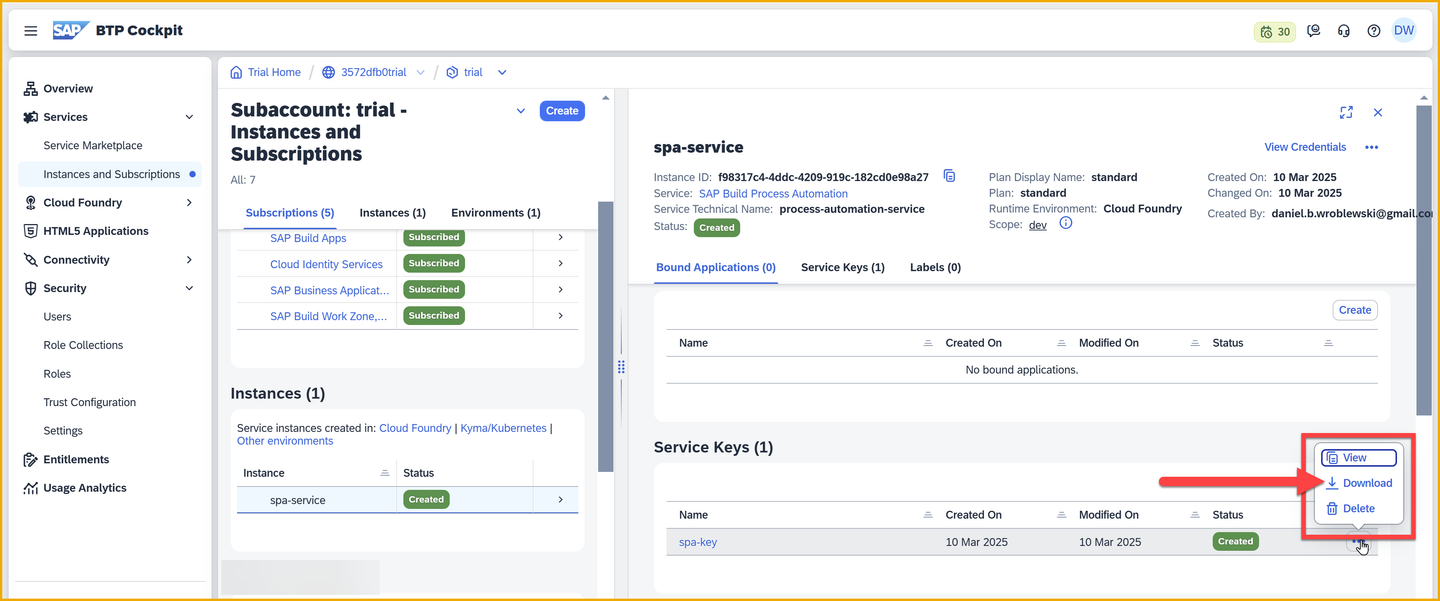
Task: Open column menu for Service Keys Modified On
Action: (1196, 515)
